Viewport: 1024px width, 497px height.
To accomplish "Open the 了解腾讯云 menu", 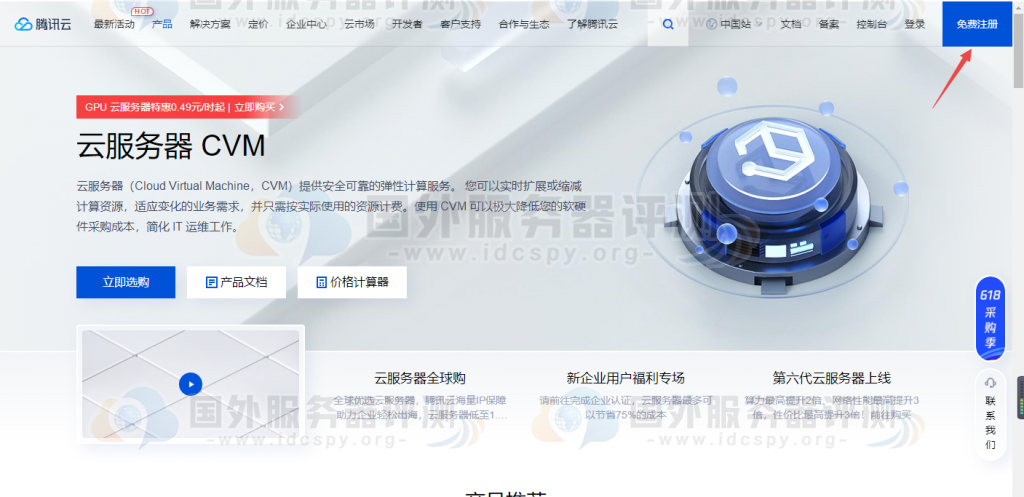I will tap(592, 24).
